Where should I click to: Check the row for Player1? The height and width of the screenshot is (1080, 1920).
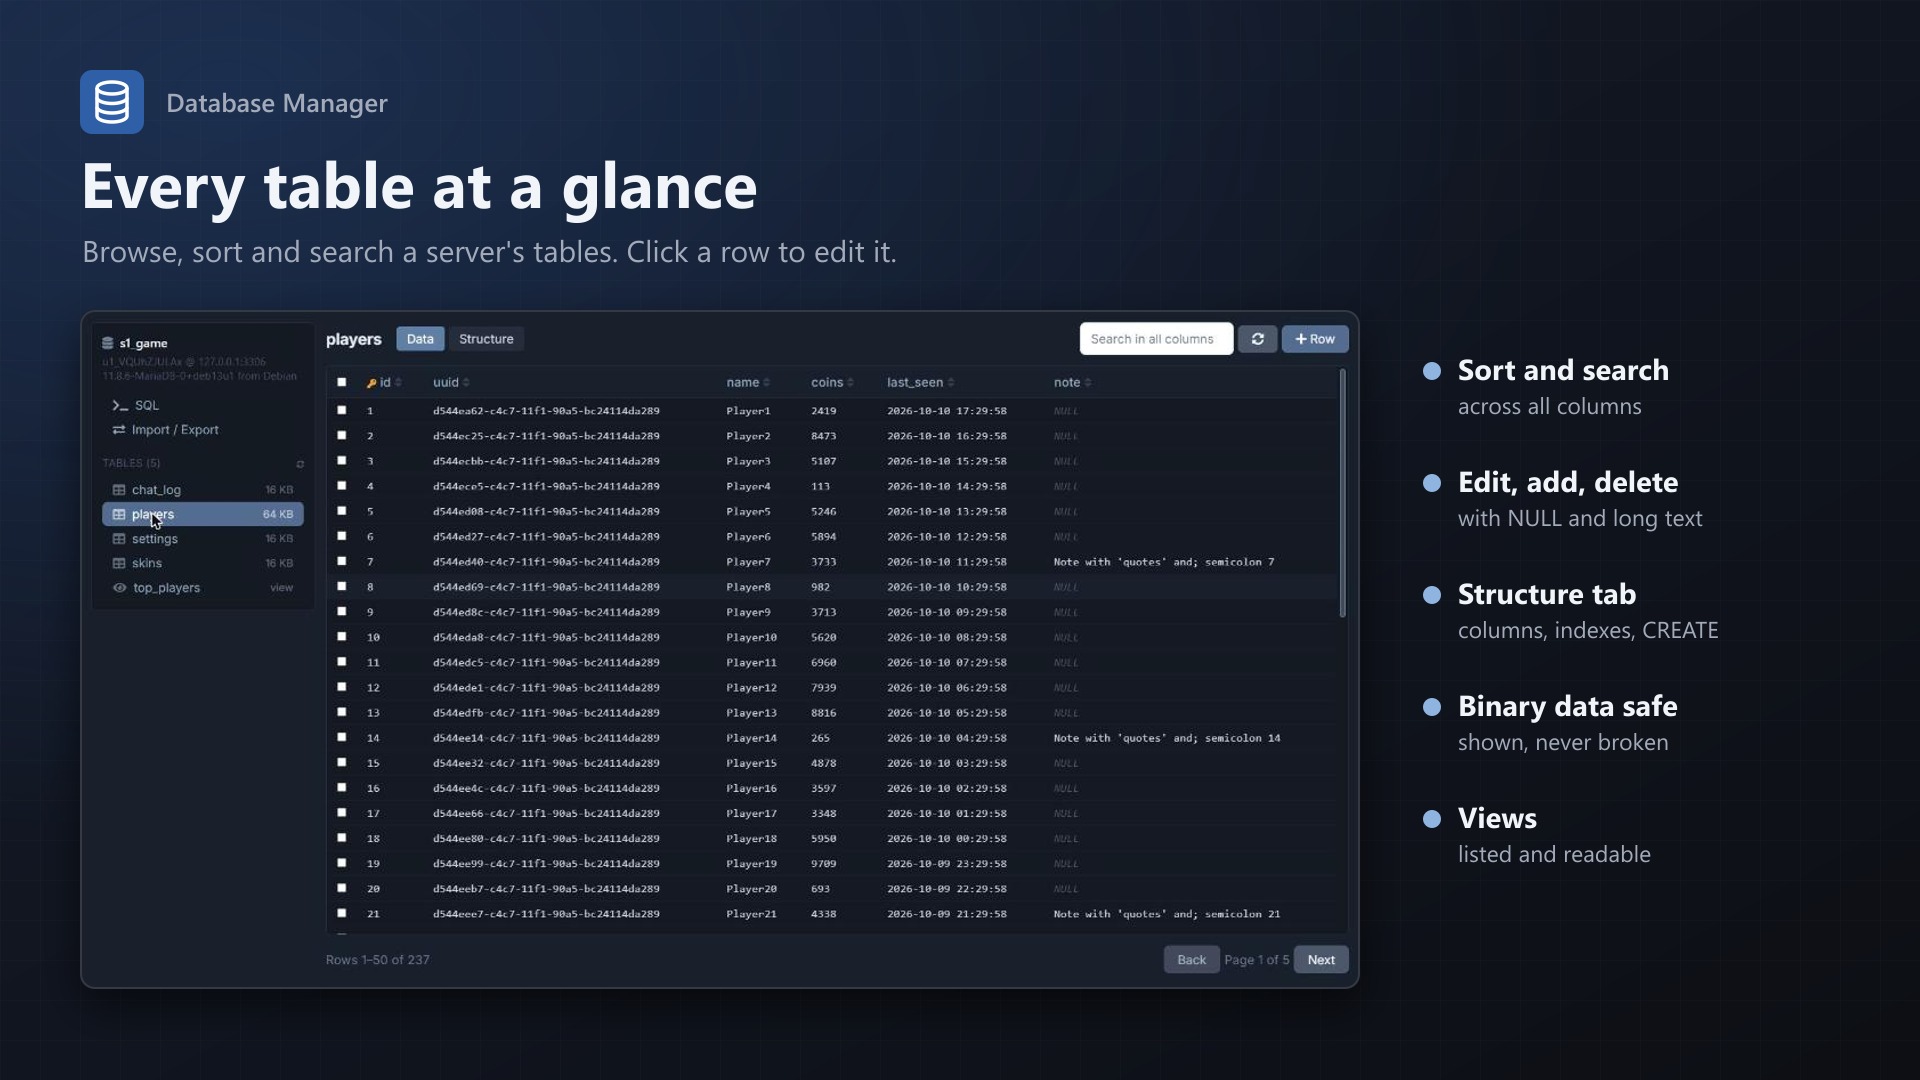[342, 410]
